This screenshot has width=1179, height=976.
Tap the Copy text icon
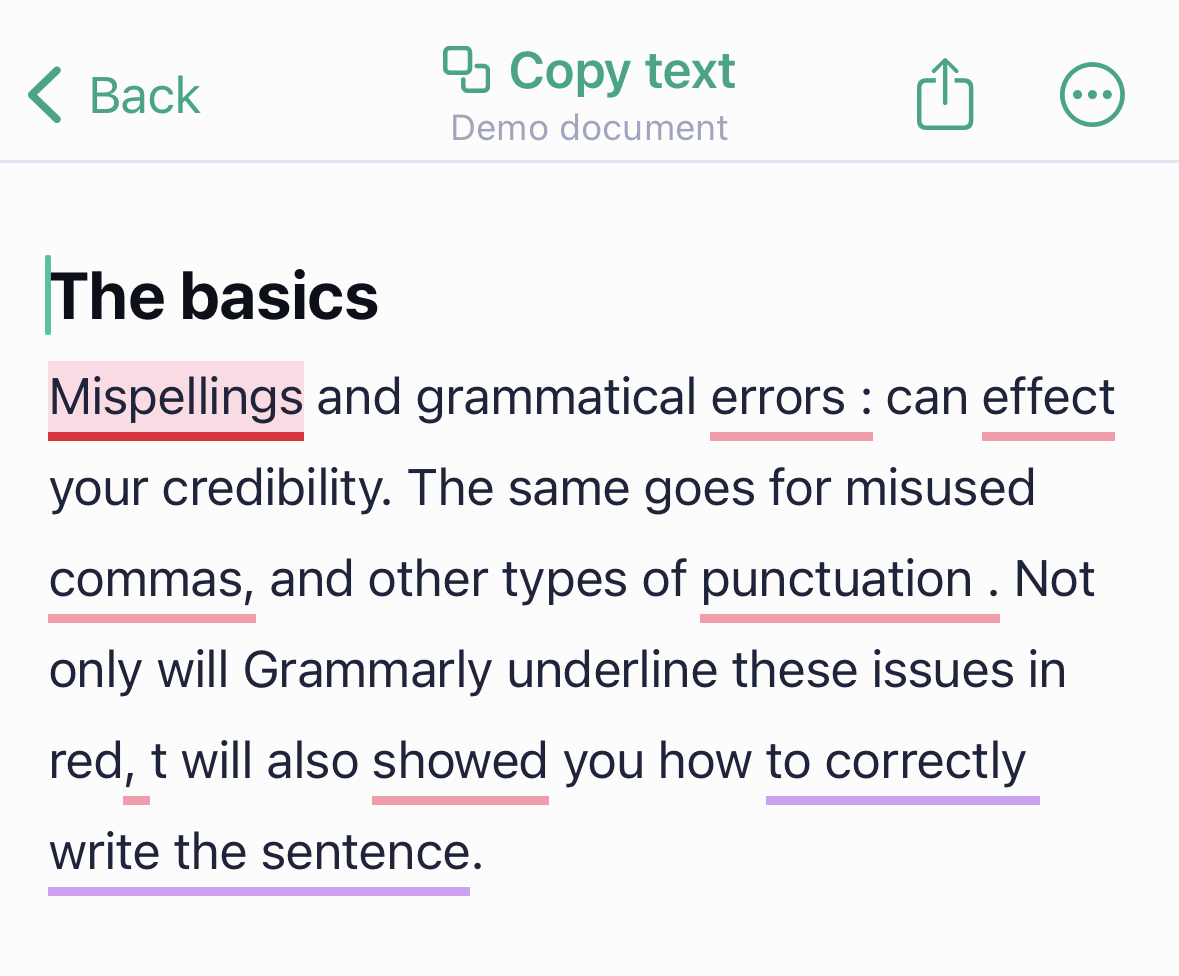(465, 69)
